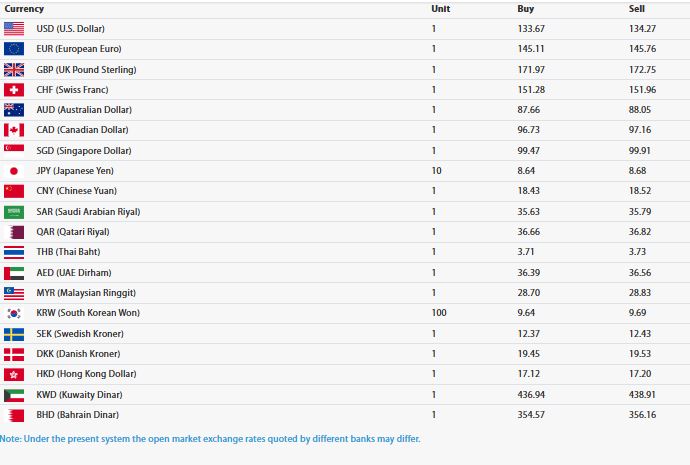Click the Sell column header
The width and height of the screenshot is (690, 465).
tap(637, 9)
